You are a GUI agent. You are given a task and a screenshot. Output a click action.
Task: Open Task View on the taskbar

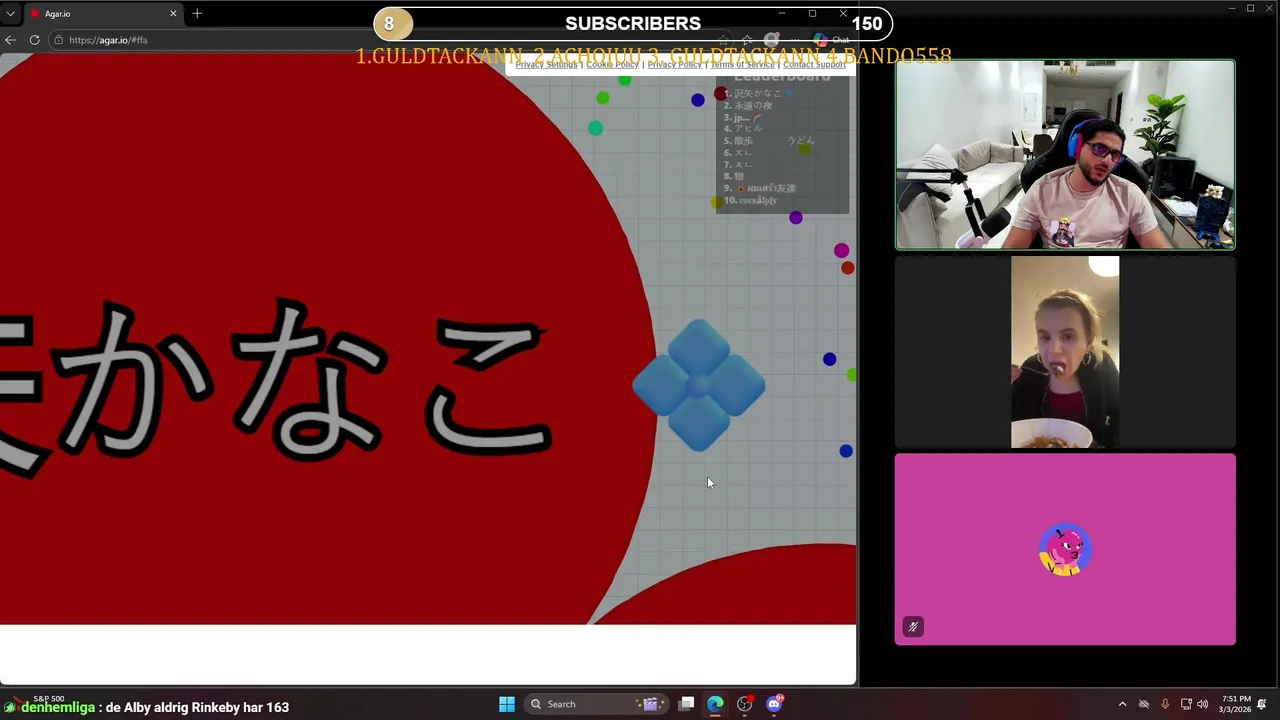[x=686, y=704]
